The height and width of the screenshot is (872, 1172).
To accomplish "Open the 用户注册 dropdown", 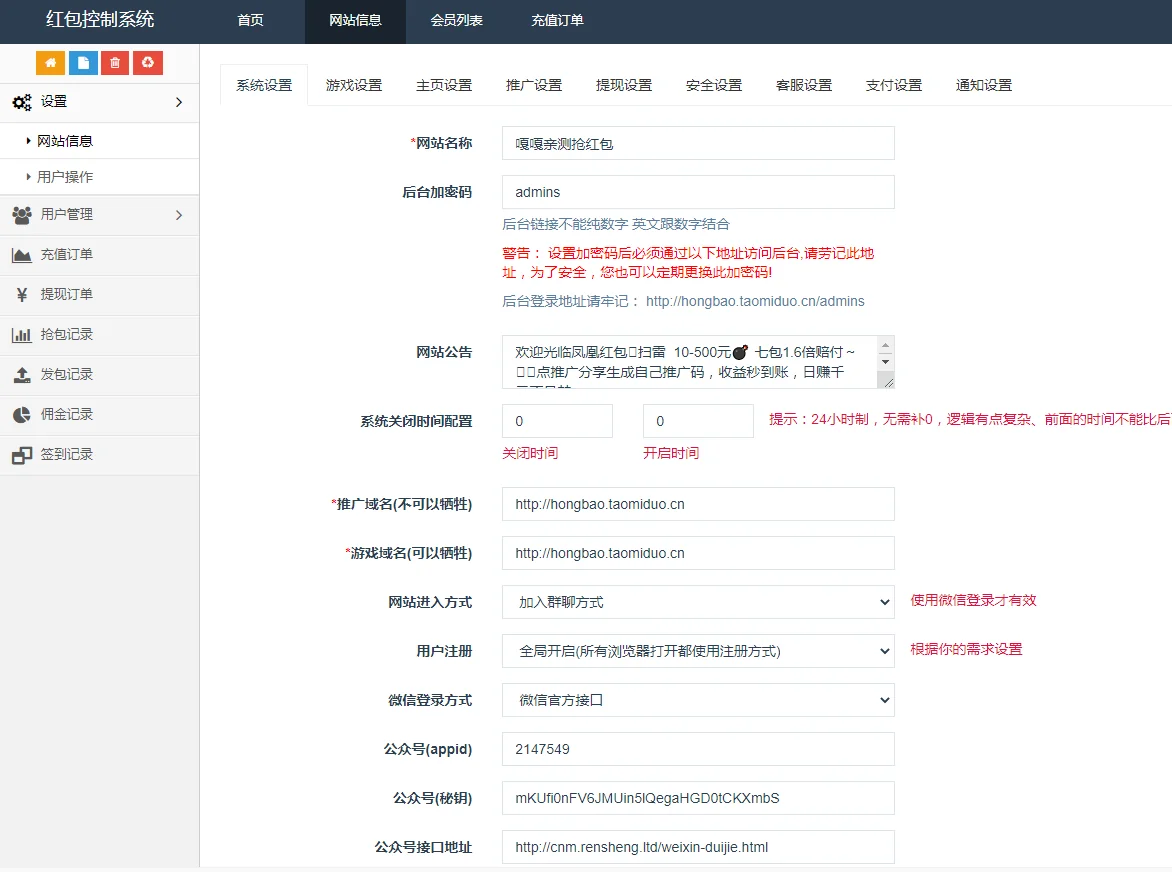I will tap(697, 651).
